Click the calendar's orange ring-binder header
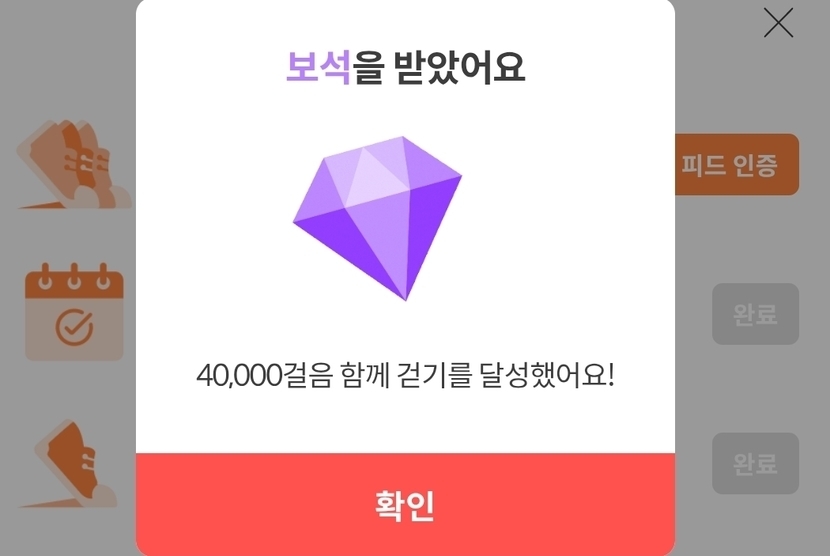The width and height of the screenshot is (830, 556). tap(74, 281)
